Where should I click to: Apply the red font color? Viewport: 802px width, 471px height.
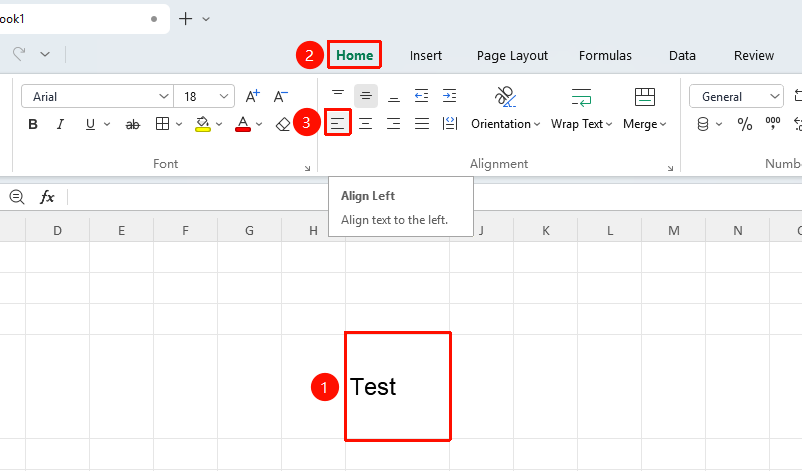point(243,124)
